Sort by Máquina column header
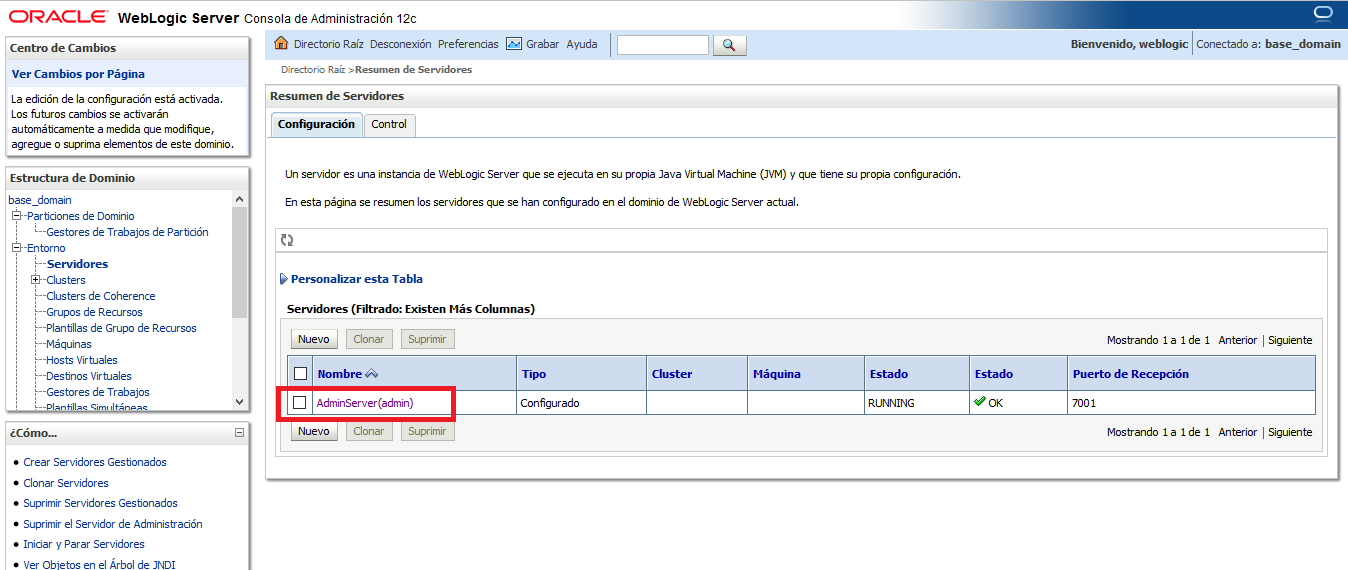The width and height of the screenshot is (1348, 570). [777, 374]
